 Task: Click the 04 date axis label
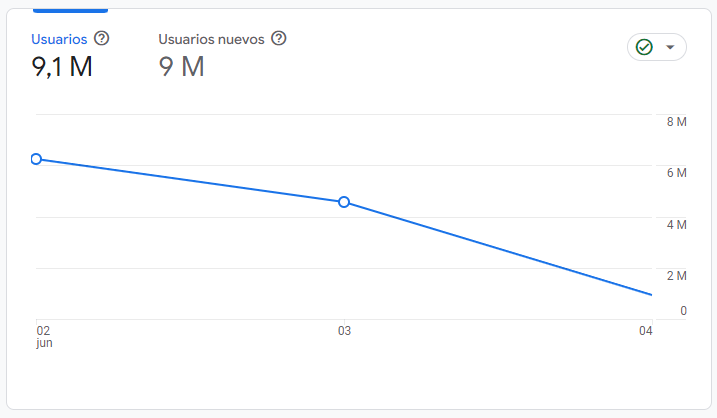[x=646, y=331]
